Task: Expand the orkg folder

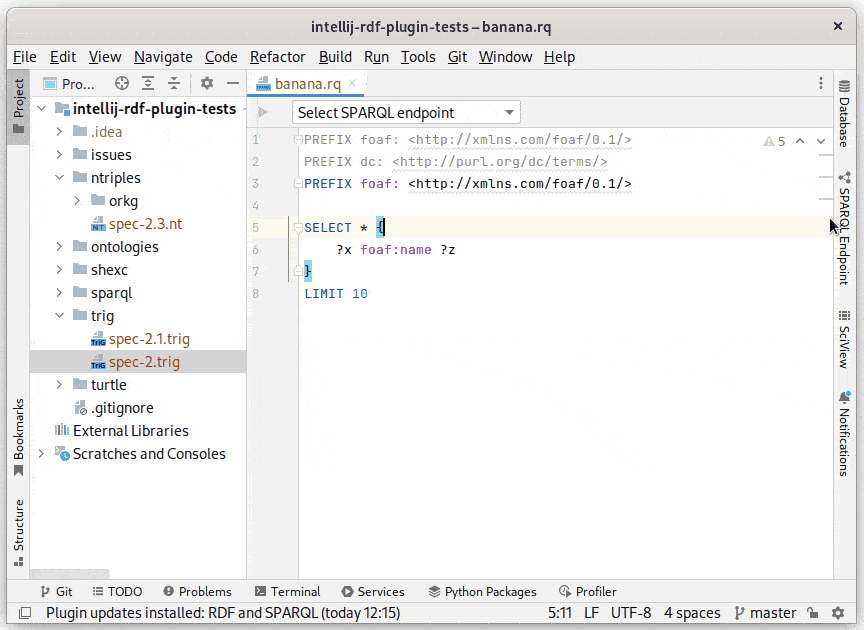Action: click(x=78, y=201)
